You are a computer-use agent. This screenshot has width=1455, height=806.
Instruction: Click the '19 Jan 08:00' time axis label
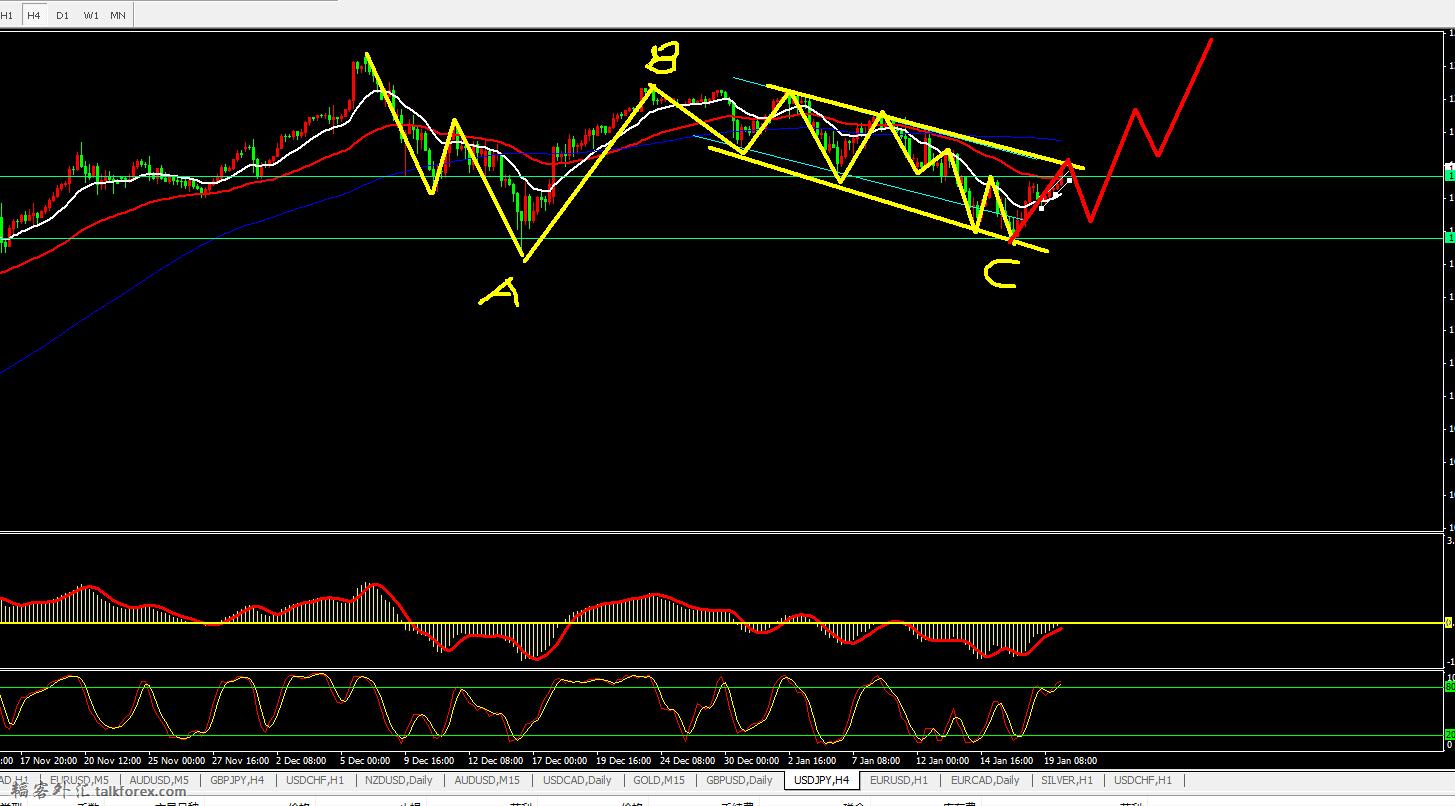pos(1070,760)
